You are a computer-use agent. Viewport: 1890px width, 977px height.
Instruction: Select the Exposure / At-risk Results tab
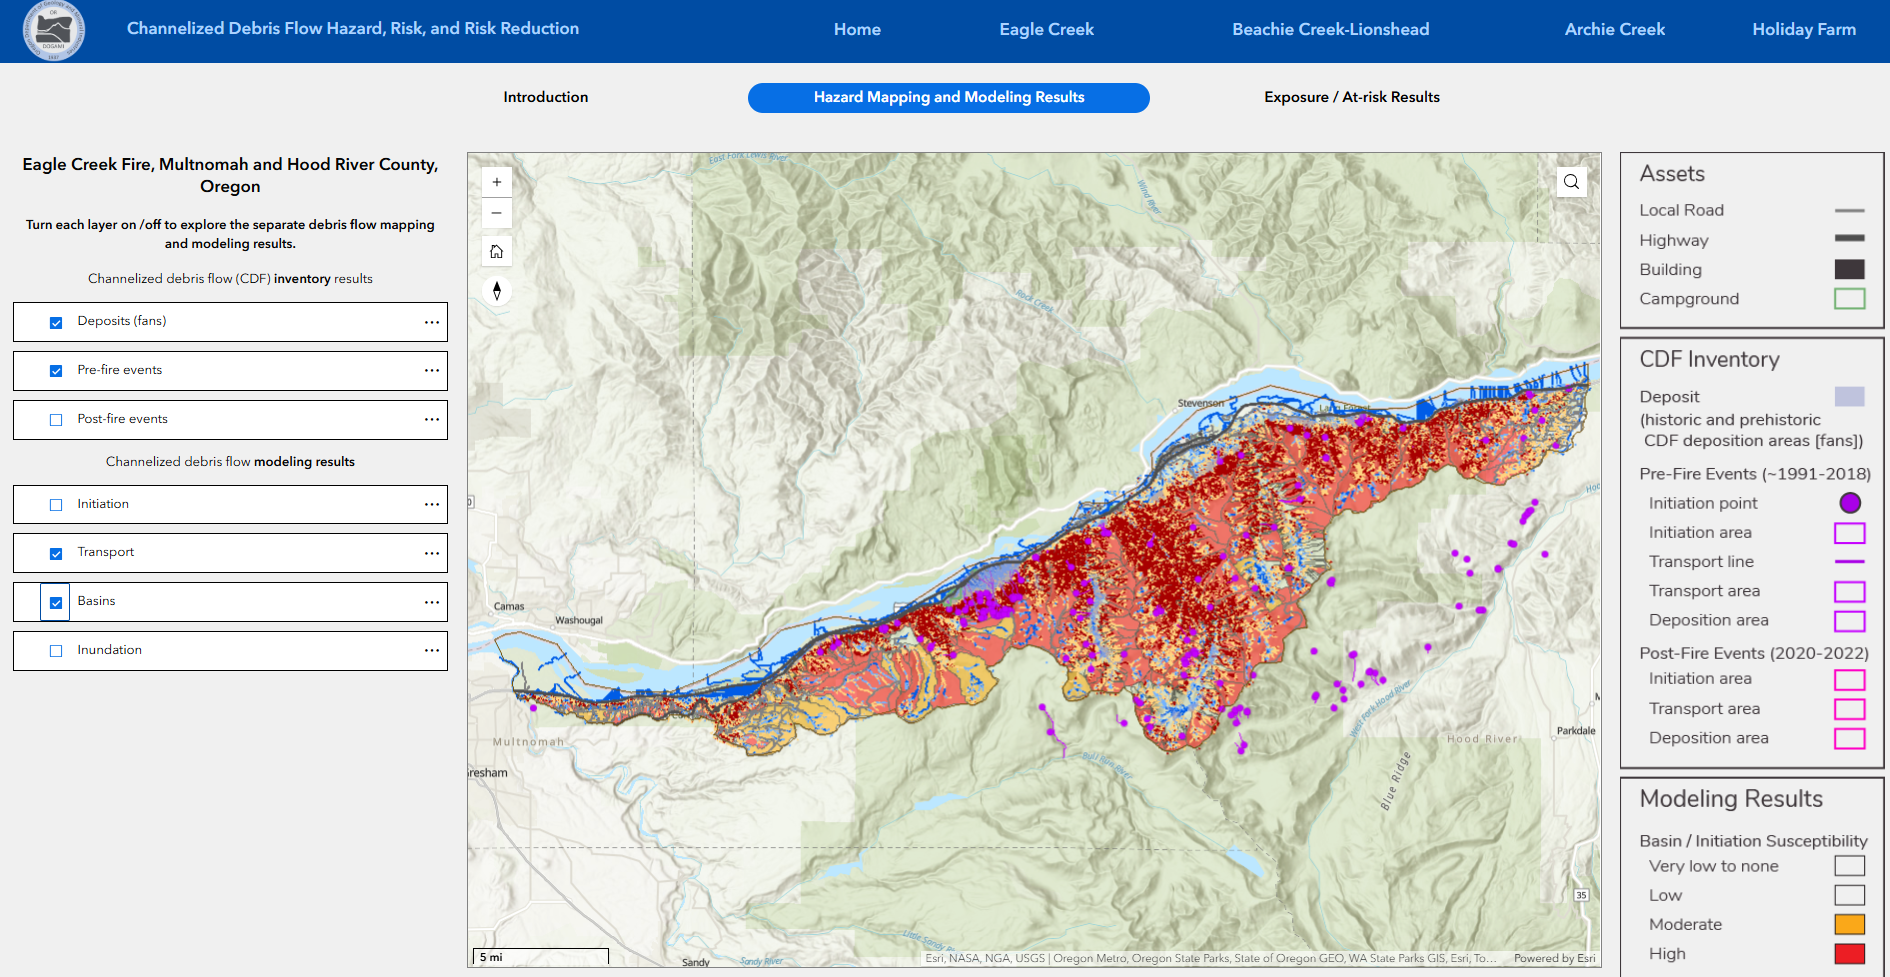click(1352, 97)
